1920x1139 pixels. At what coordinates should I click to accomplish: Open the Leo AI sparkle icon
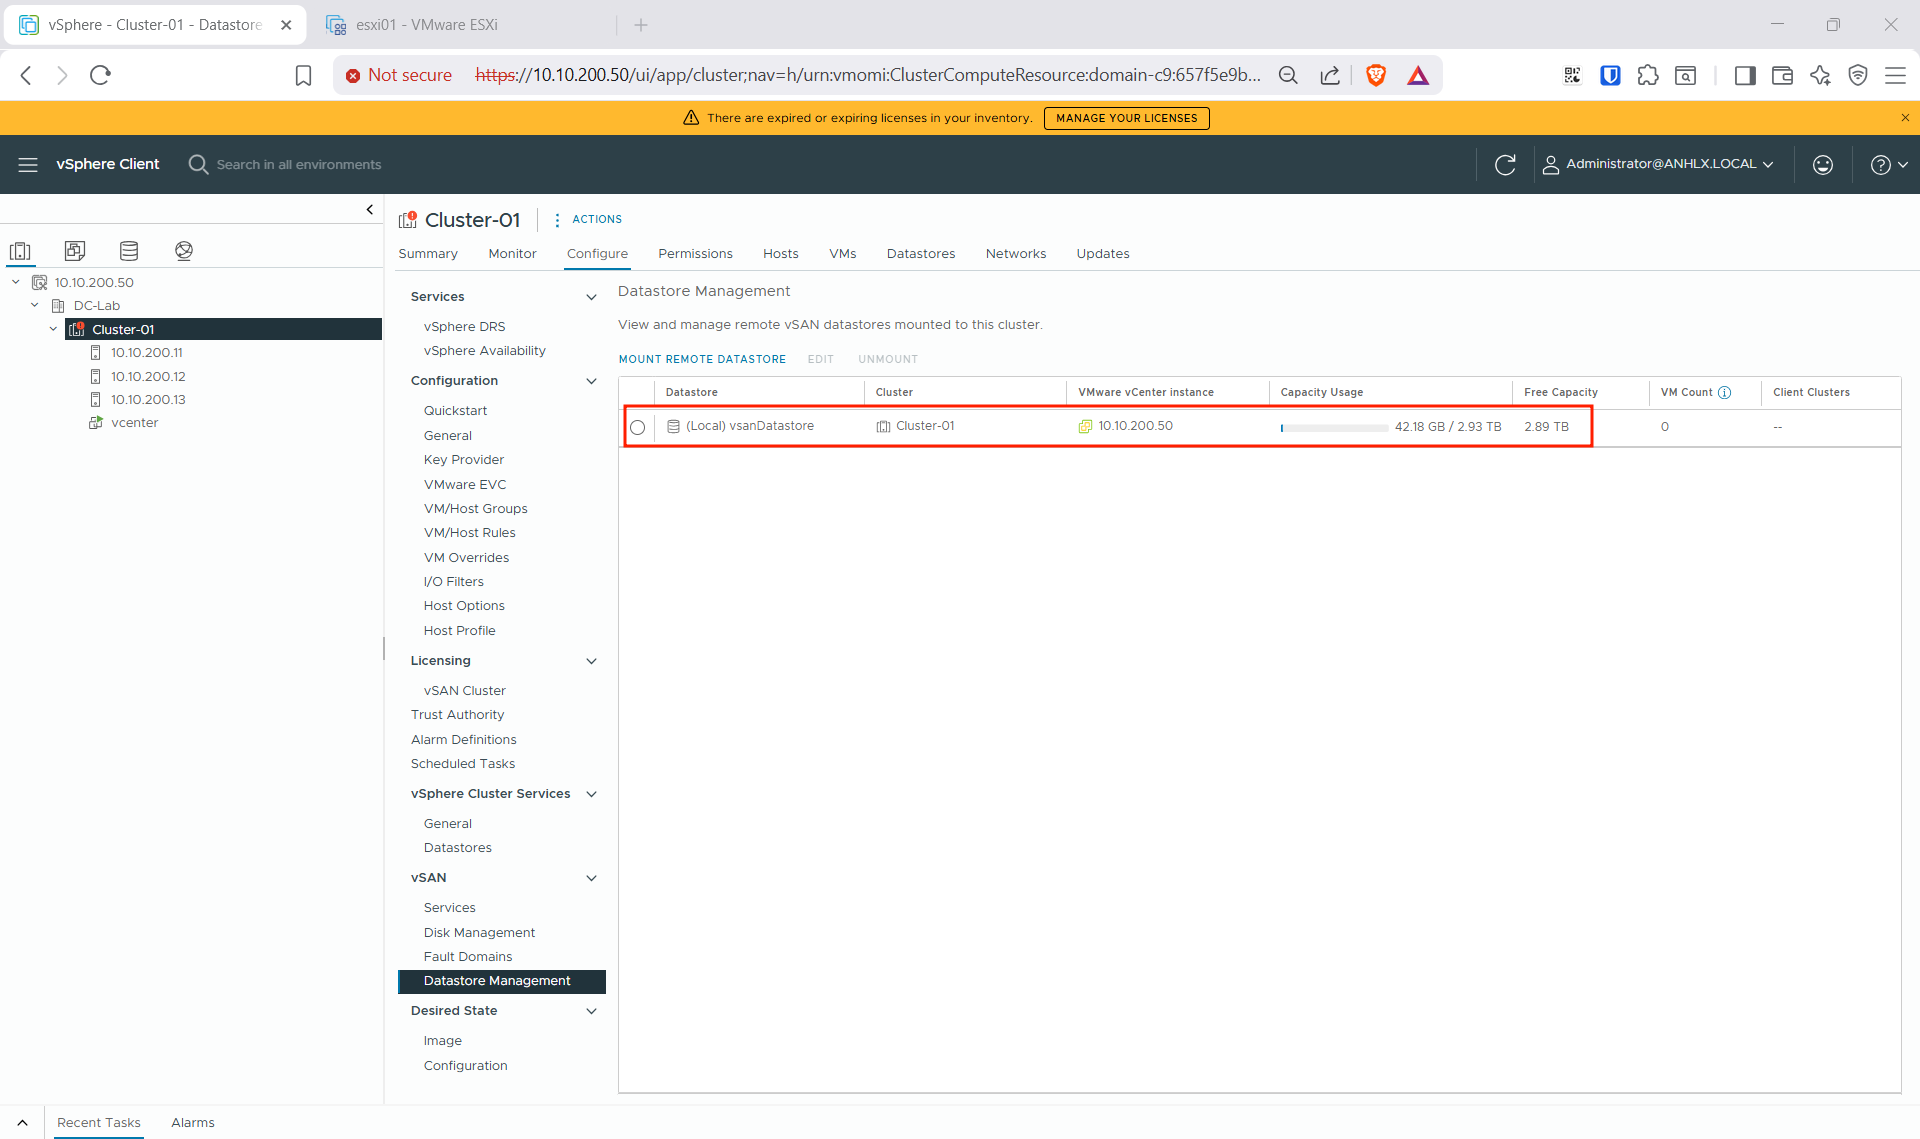coord(1820,75)
